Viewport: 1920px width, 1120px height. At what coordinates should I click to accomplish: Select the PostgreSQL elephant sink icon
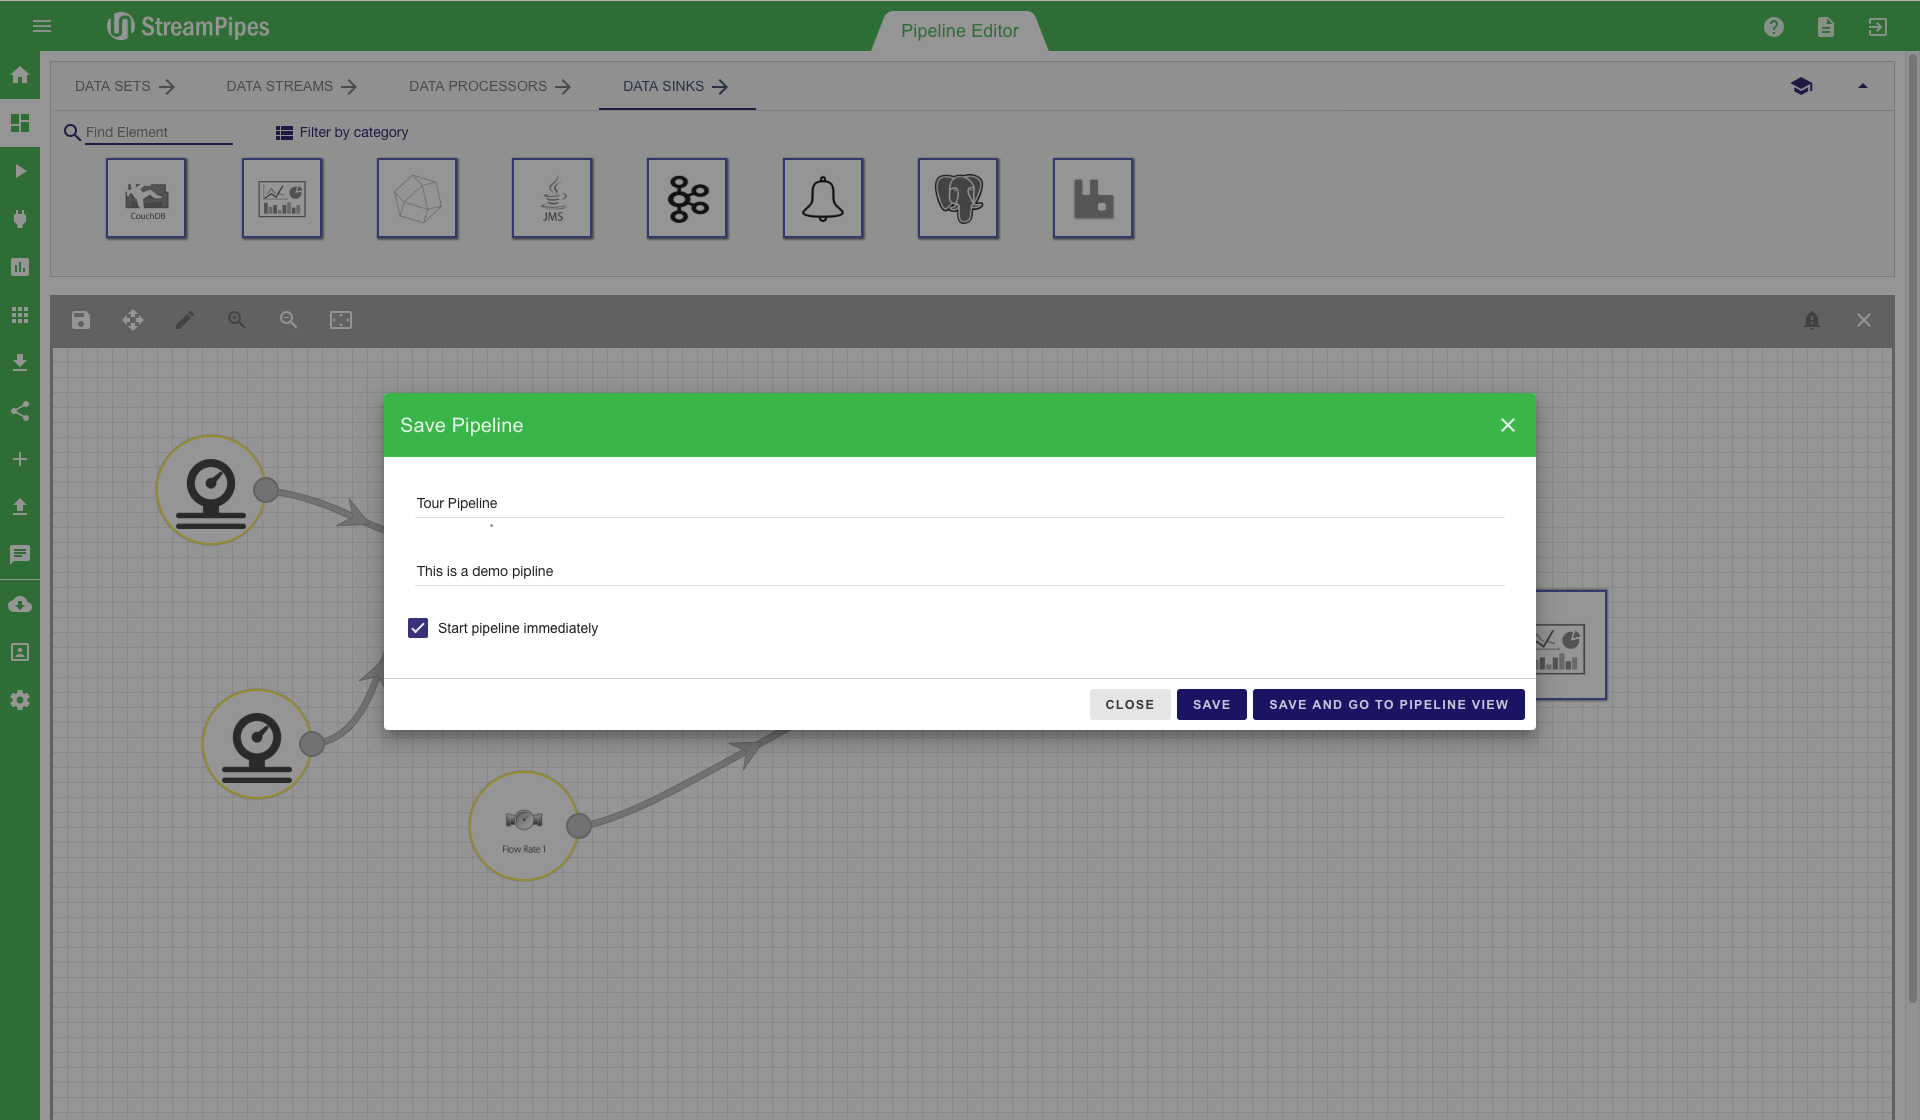click(x=957, y=198)
